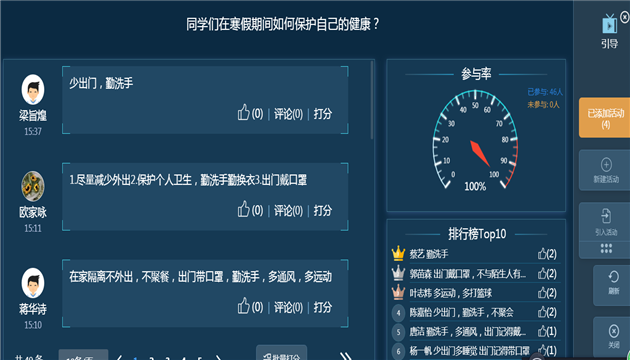Like 梁旨煌's answer with thumbs-up
The image size is (630, 360).
tap(243, 113)
